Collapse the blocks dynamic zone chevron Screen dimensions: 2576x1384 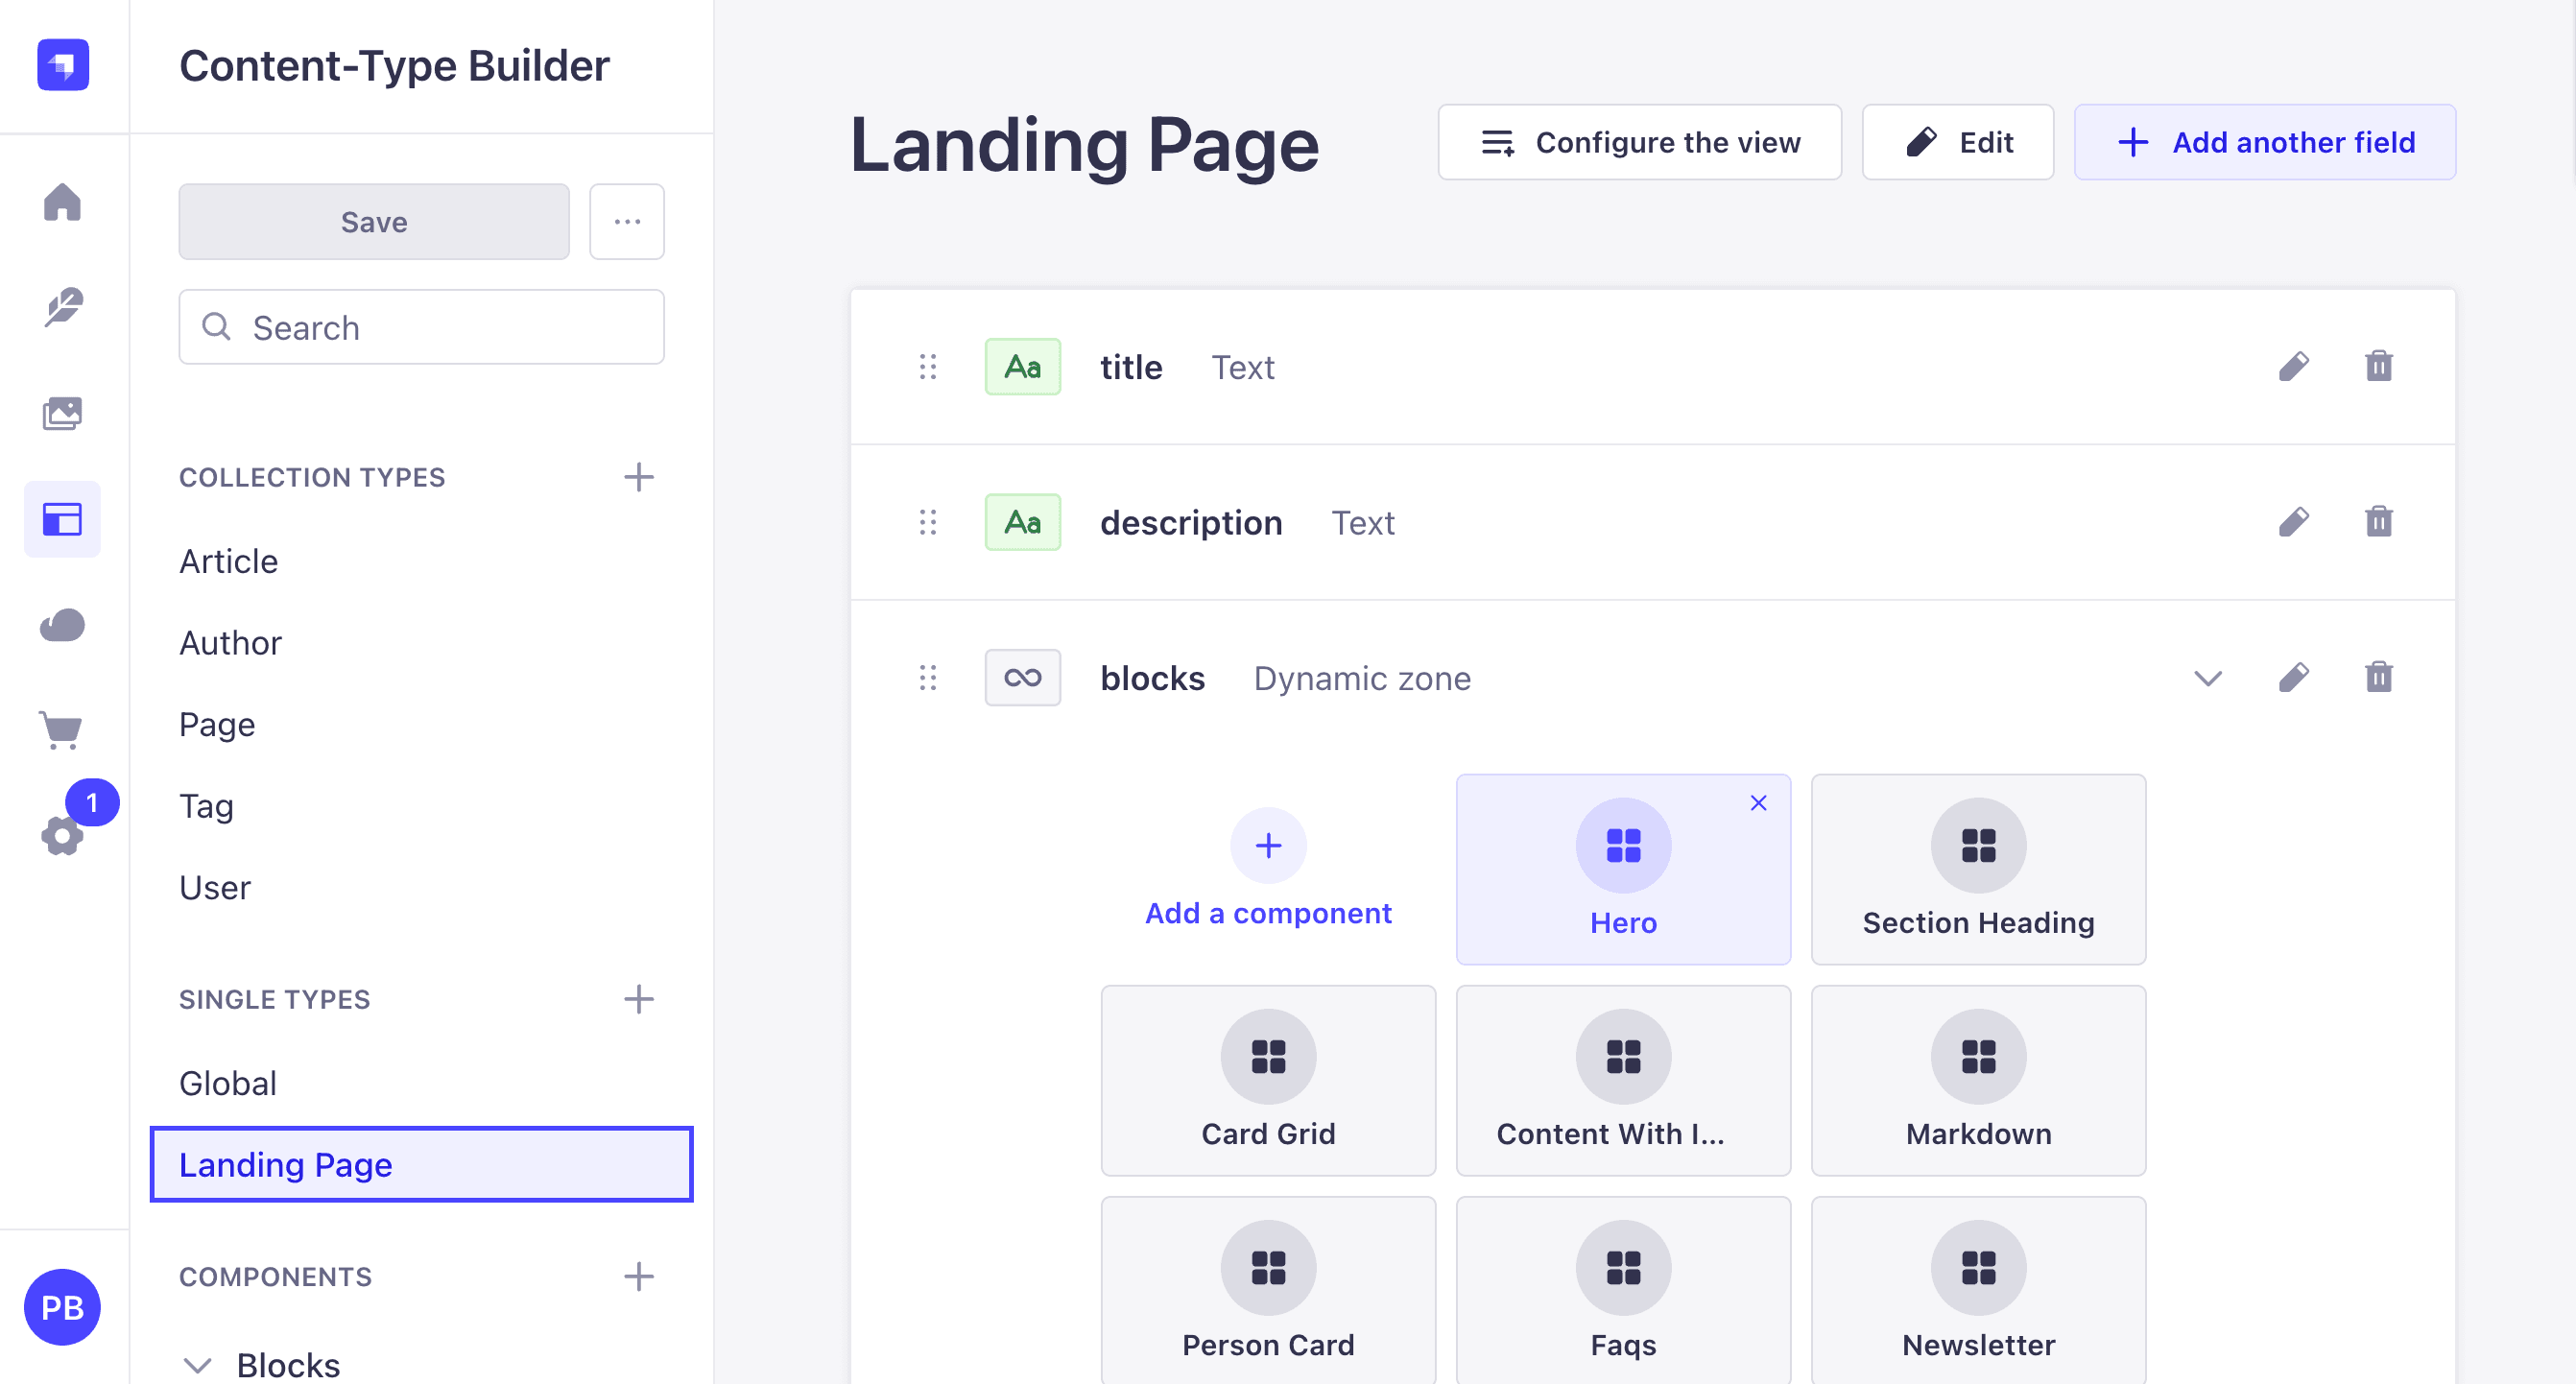click(2208, 679)
